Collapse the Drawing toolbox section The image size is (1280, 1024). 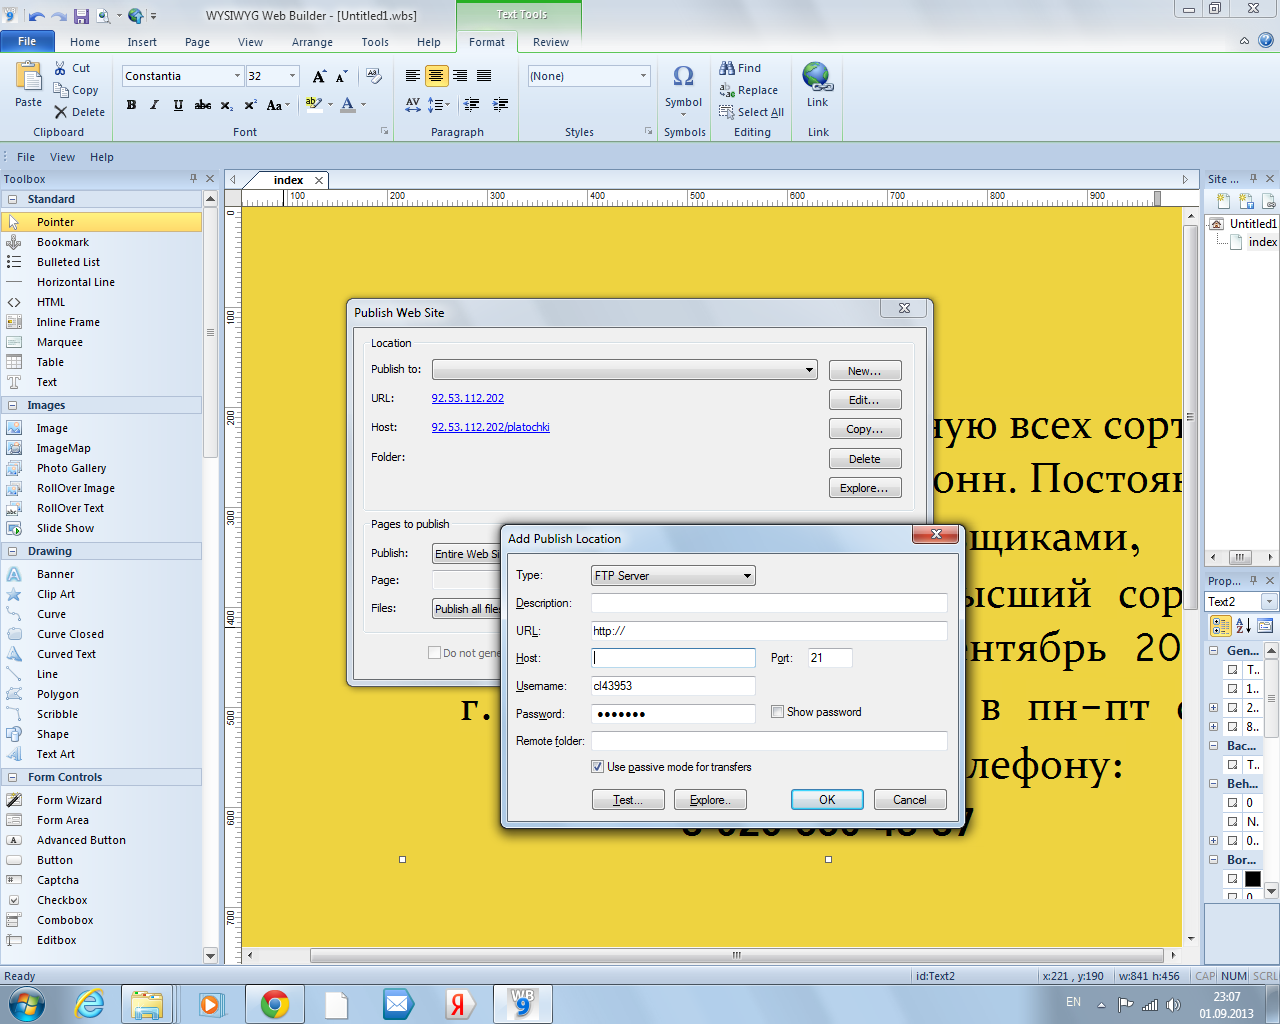coord(13,551)
